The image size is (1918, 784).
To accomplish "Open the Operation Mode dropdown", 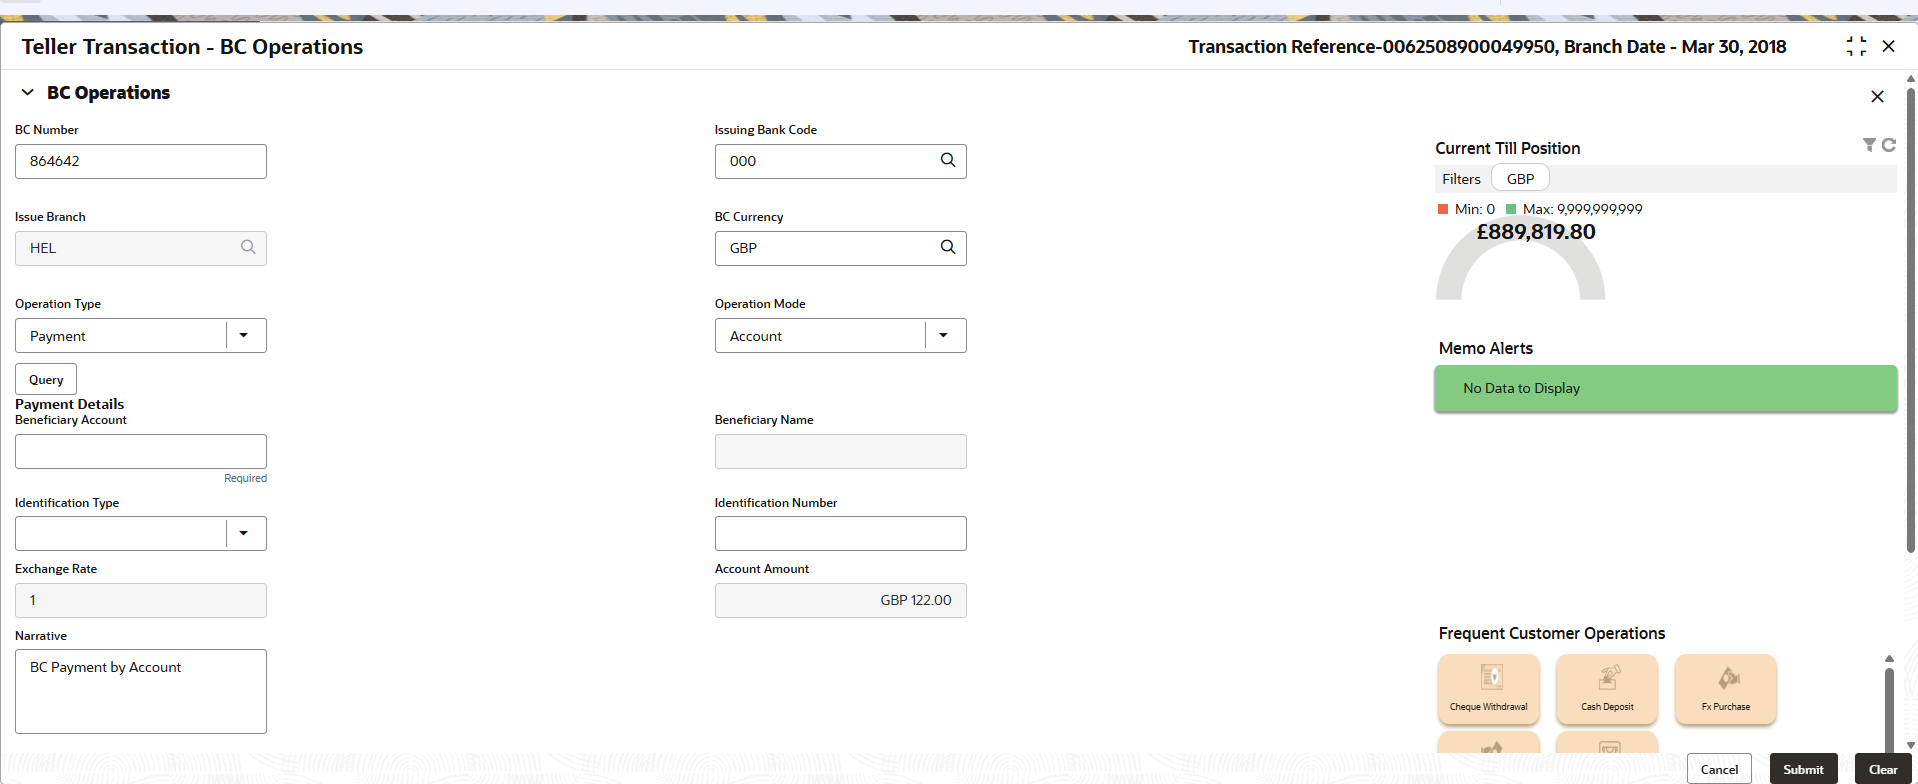I will (943, 336).
